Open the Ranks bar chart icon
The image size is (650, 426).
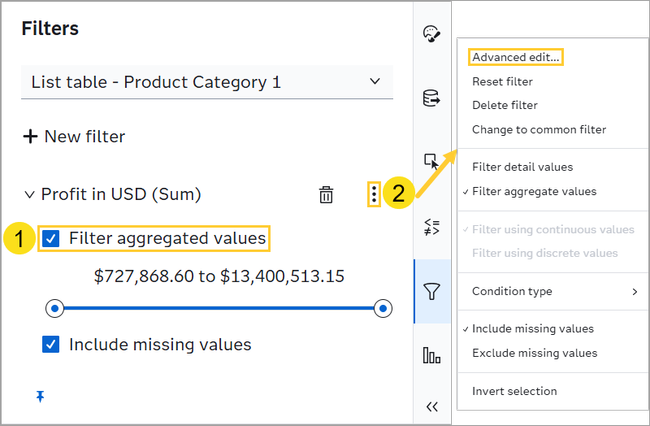coord(432,355)
